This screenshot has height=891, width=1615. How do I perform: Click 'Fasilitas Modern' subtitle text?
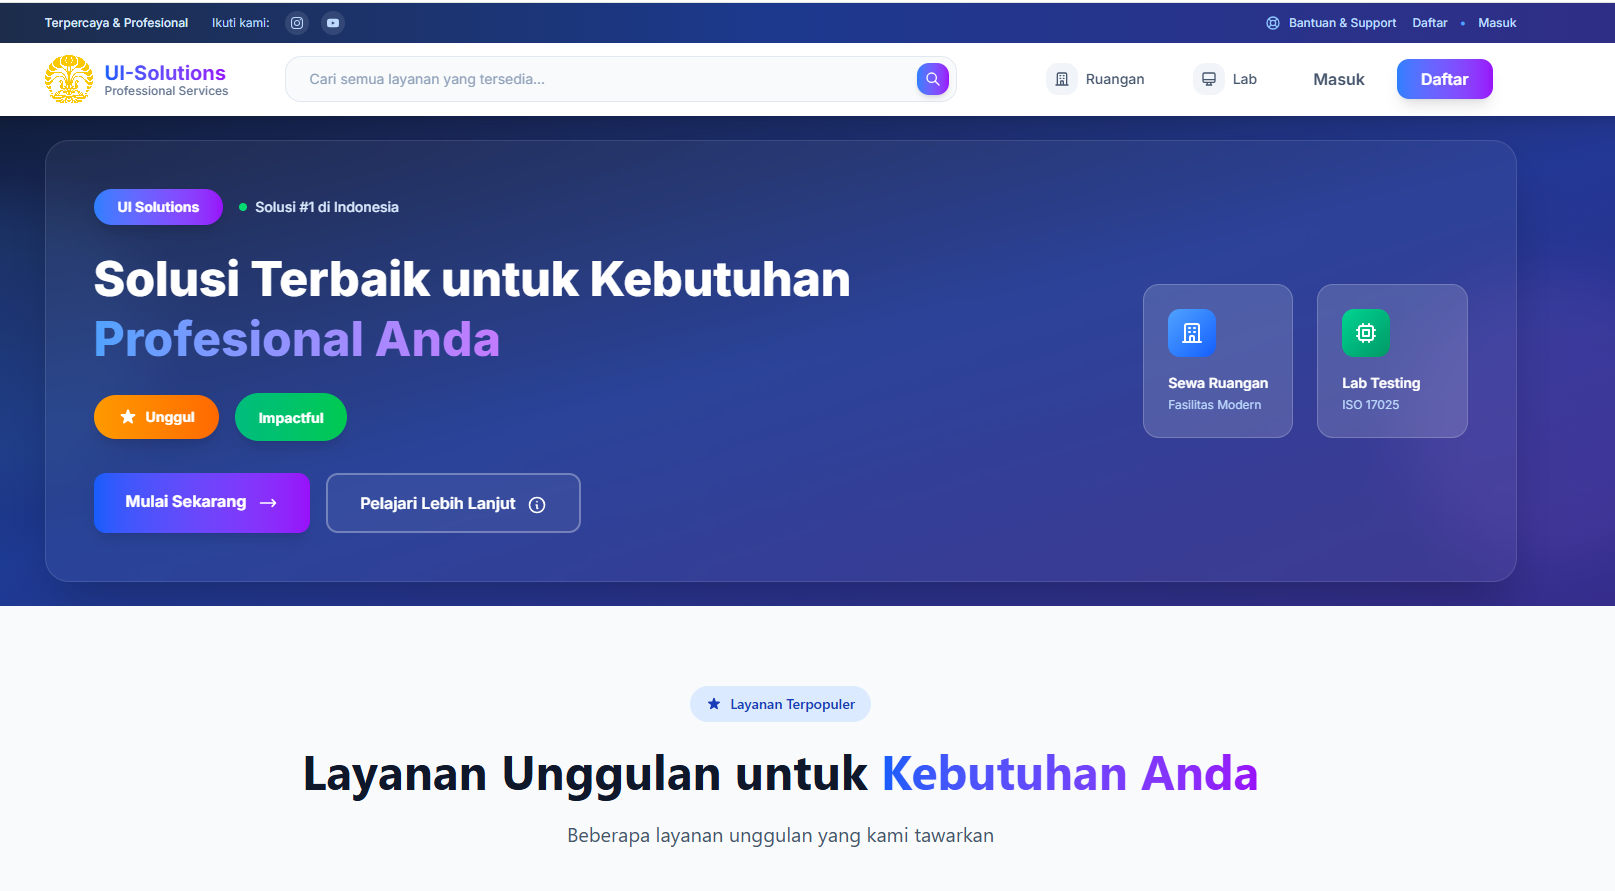click(x=1215, y=405)
